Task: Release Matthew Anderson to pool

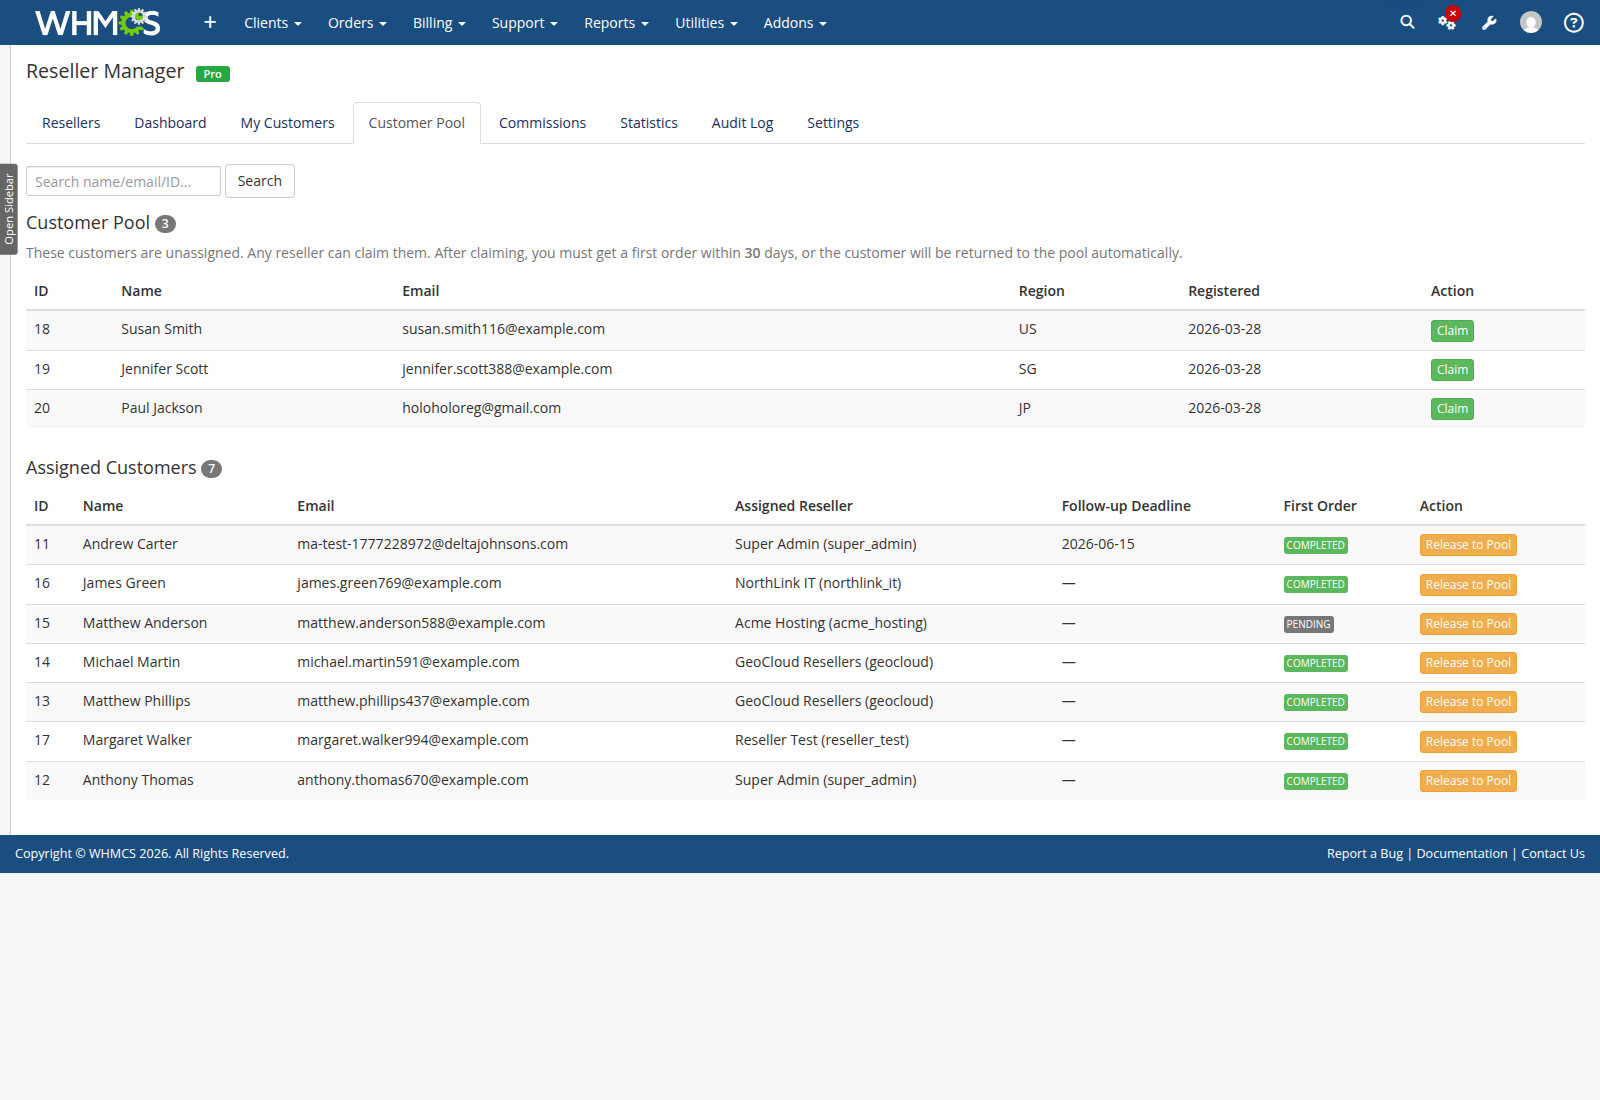Action: [1468, 624]
